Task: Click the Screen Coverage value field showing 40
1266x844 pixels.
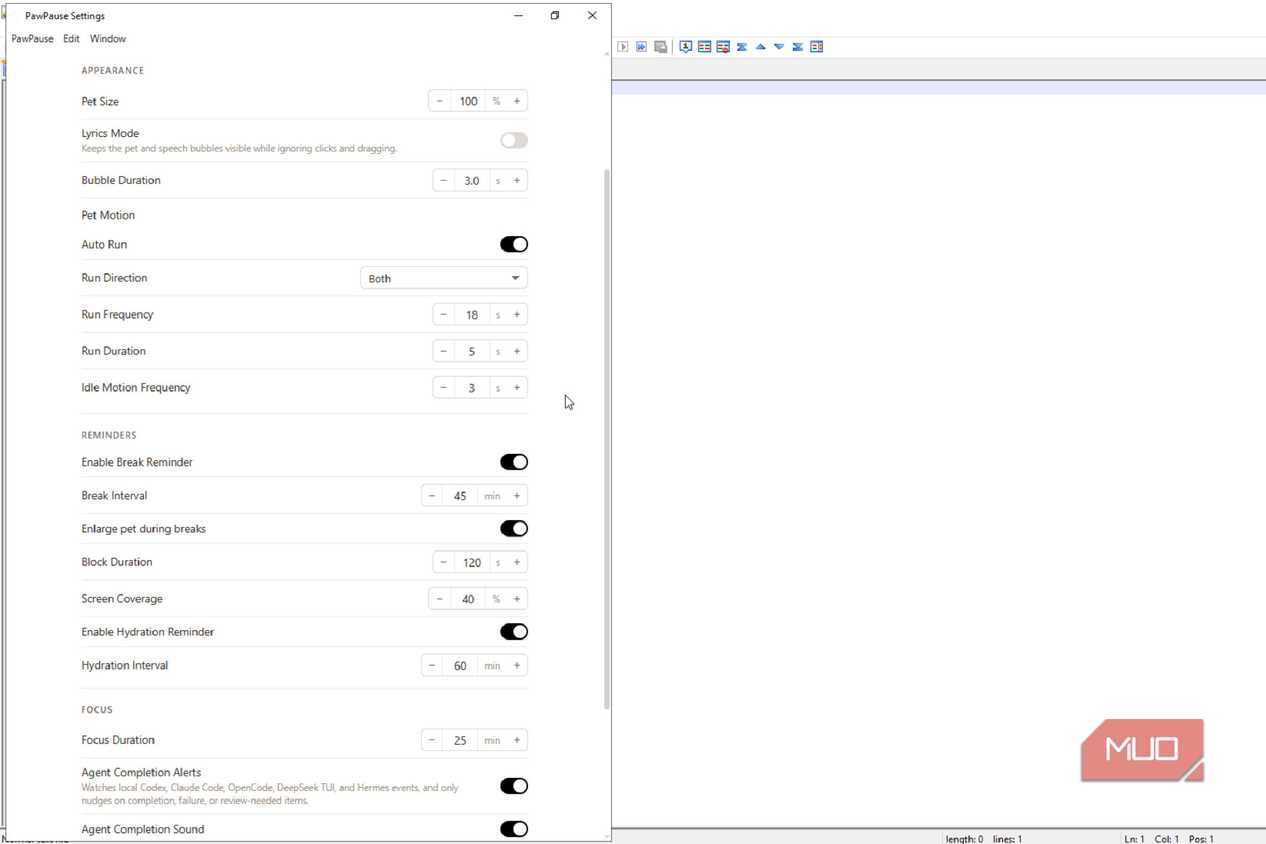Action: 468,599
